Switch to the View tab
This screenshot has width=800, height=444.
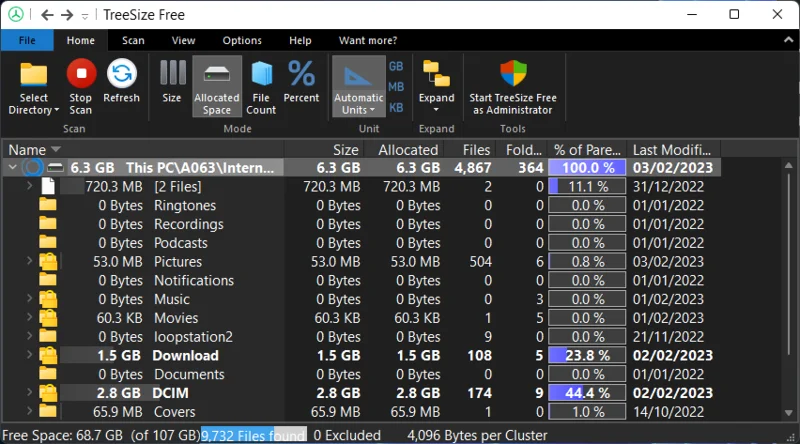pos(183,40)
